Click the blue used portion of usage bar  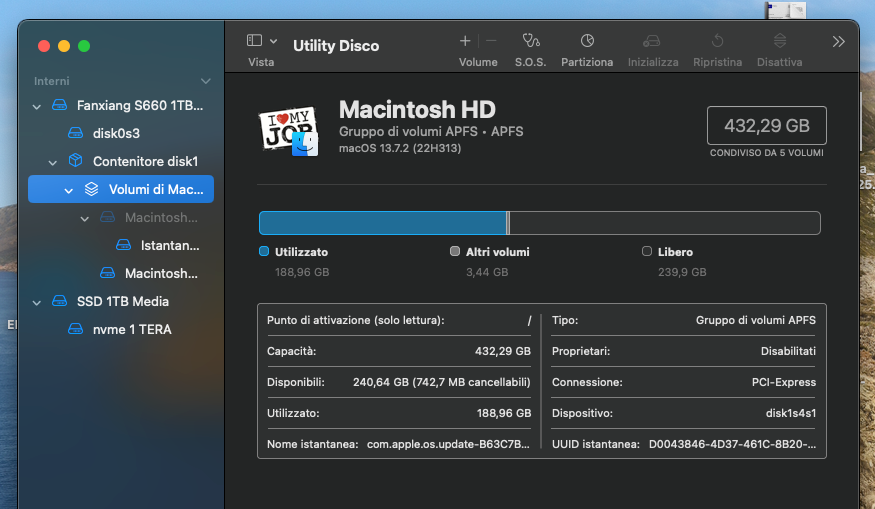[x=383, y=223]
